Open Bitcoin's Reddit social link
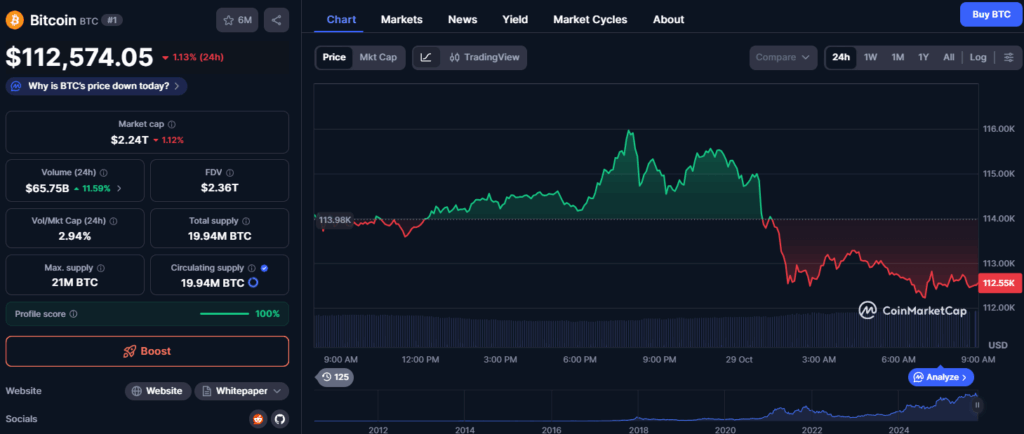 point(258,419)
